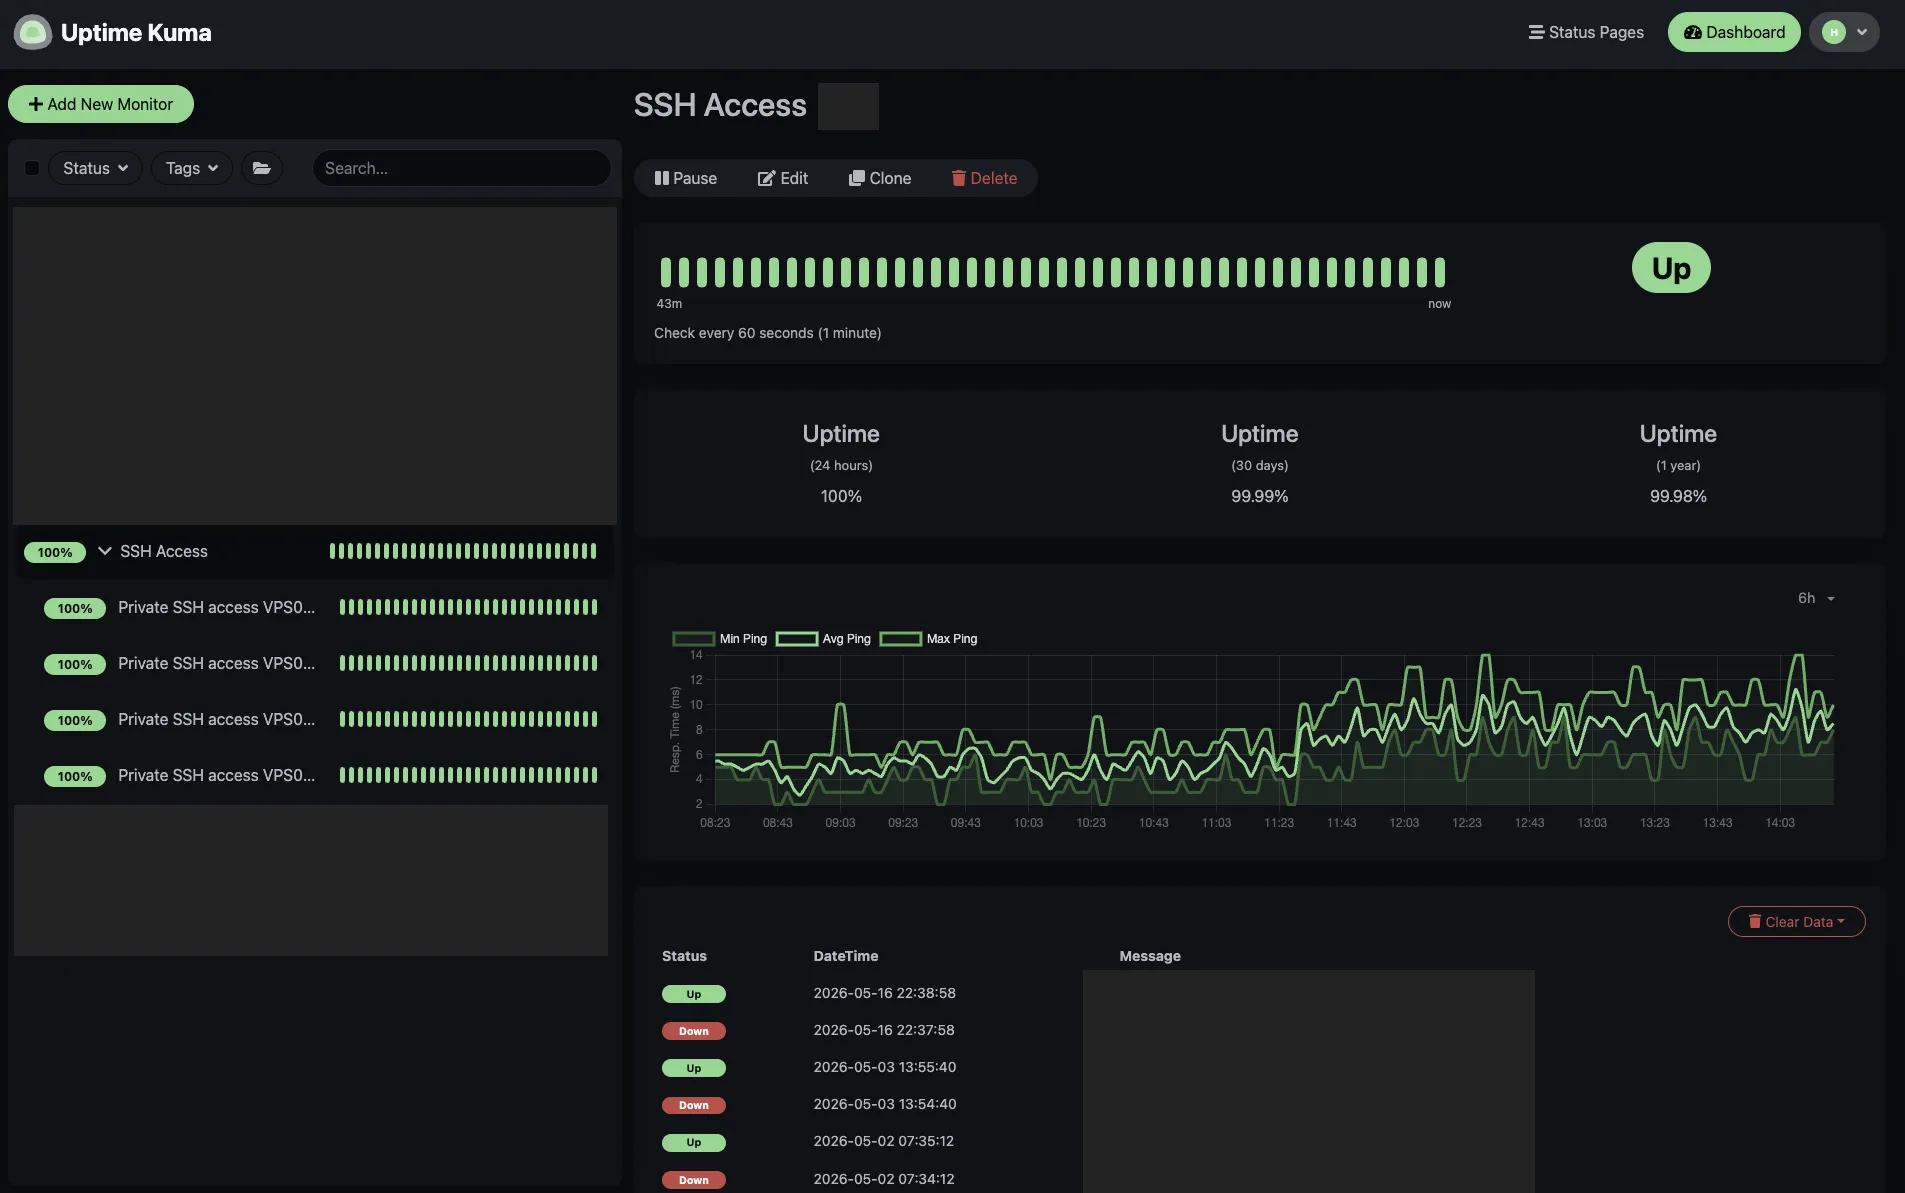Go to the Dashboard

(1734, 32)
